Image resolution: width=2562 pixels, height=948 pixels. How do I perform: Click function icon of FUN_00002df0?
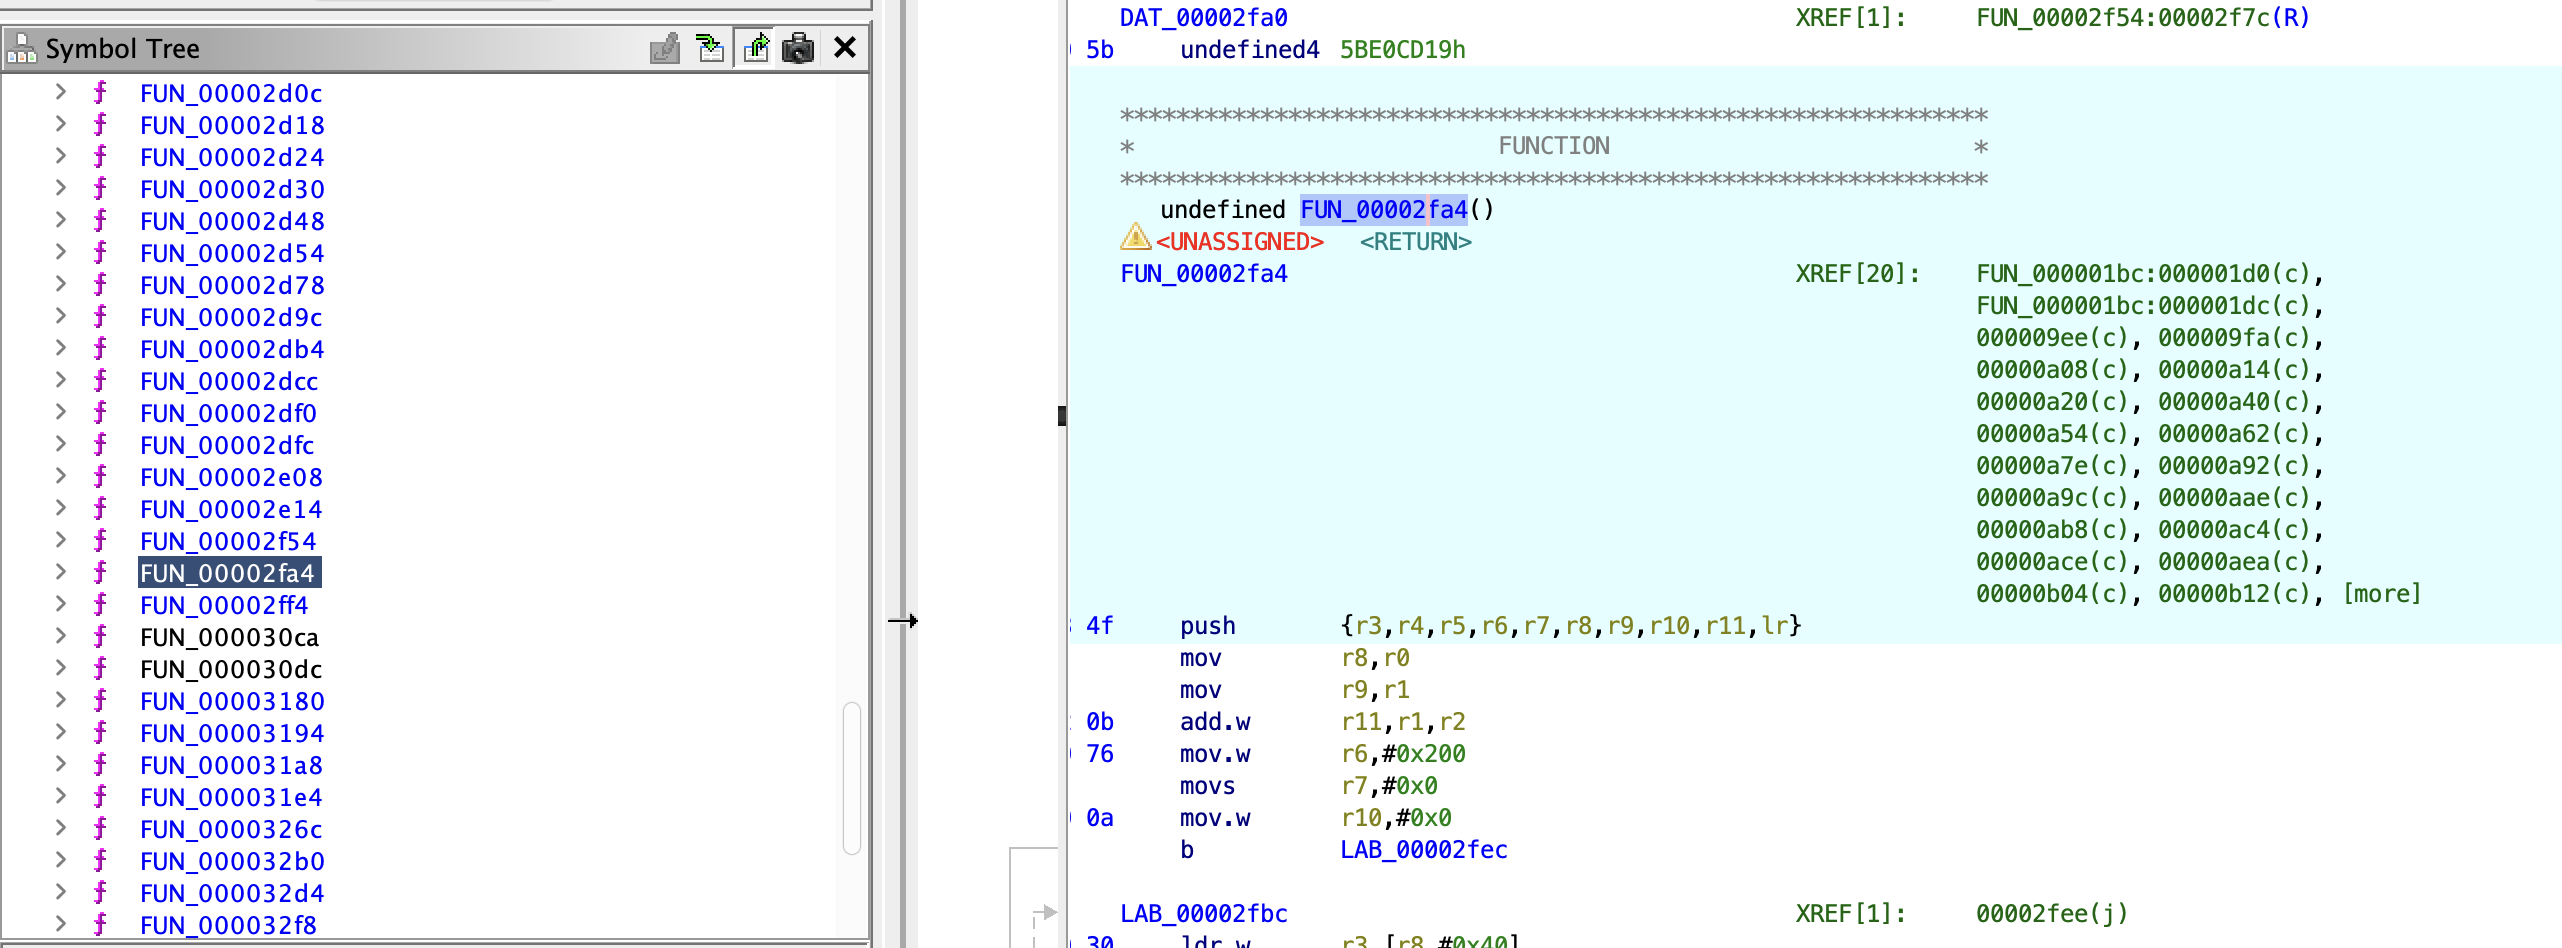[100, 413]
